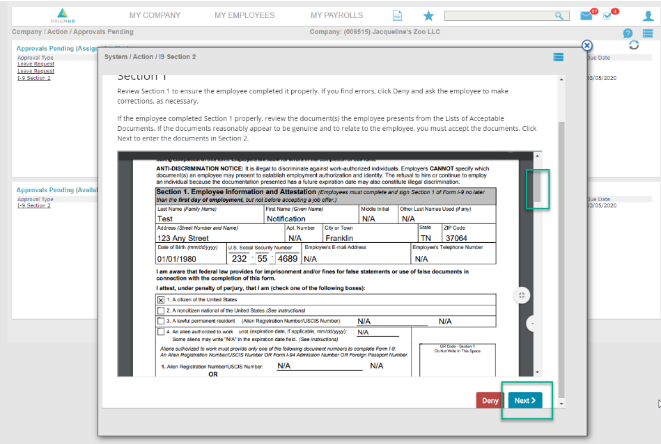Check the alien authorized to work box
The width and height of the screenshot is (661, 444).
(161, 332)
